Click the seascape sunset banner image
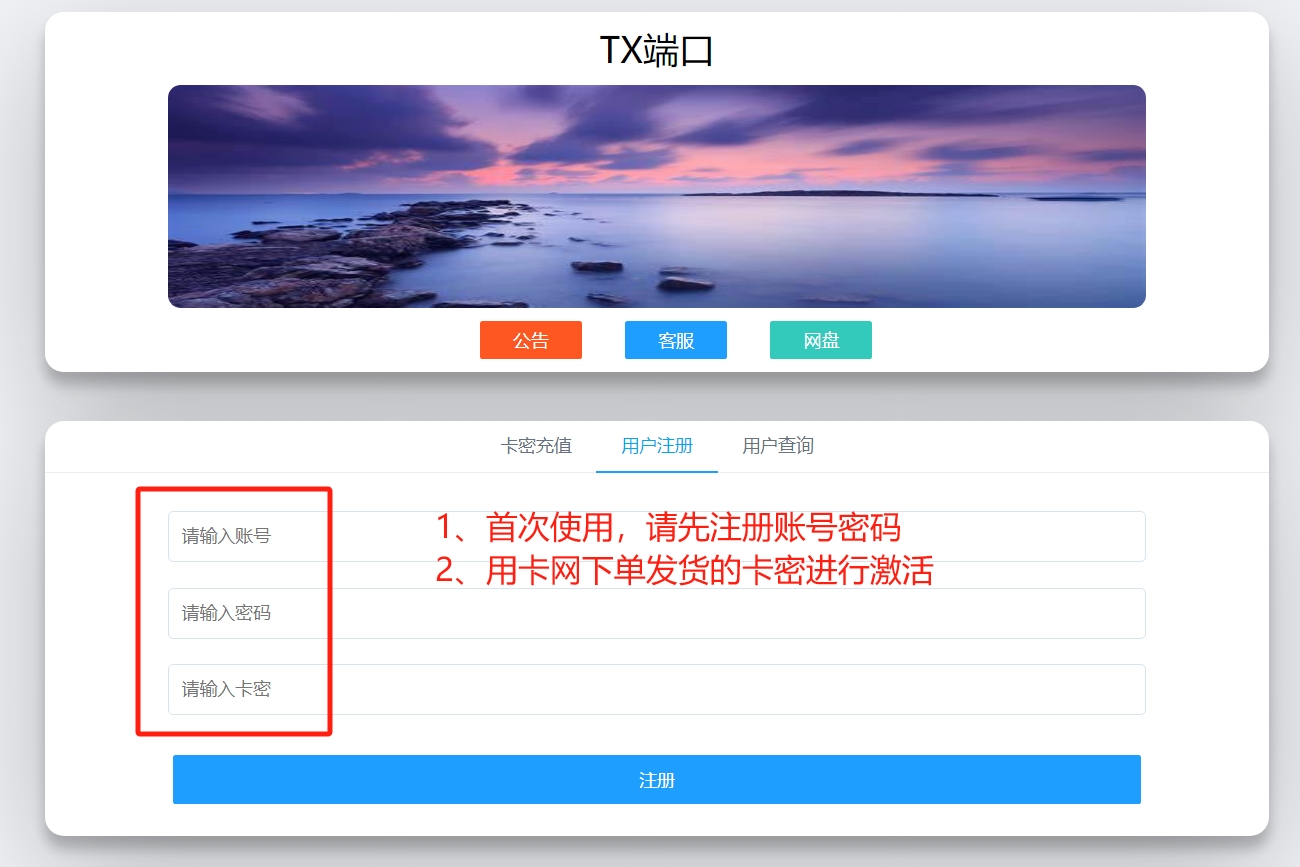The width and height of the screenshot is (1300, 867). point(657,196)
